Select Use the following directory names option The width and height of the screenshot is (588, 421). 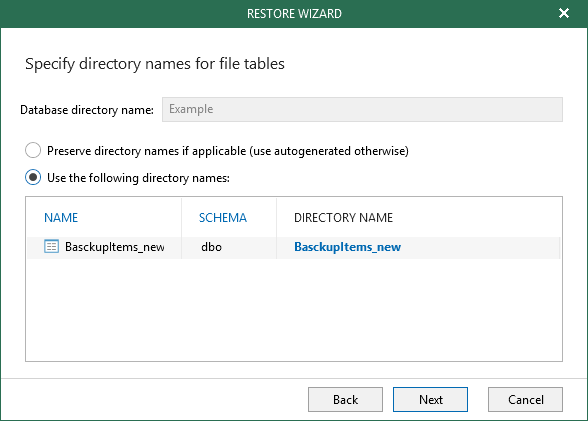(33, 177)
